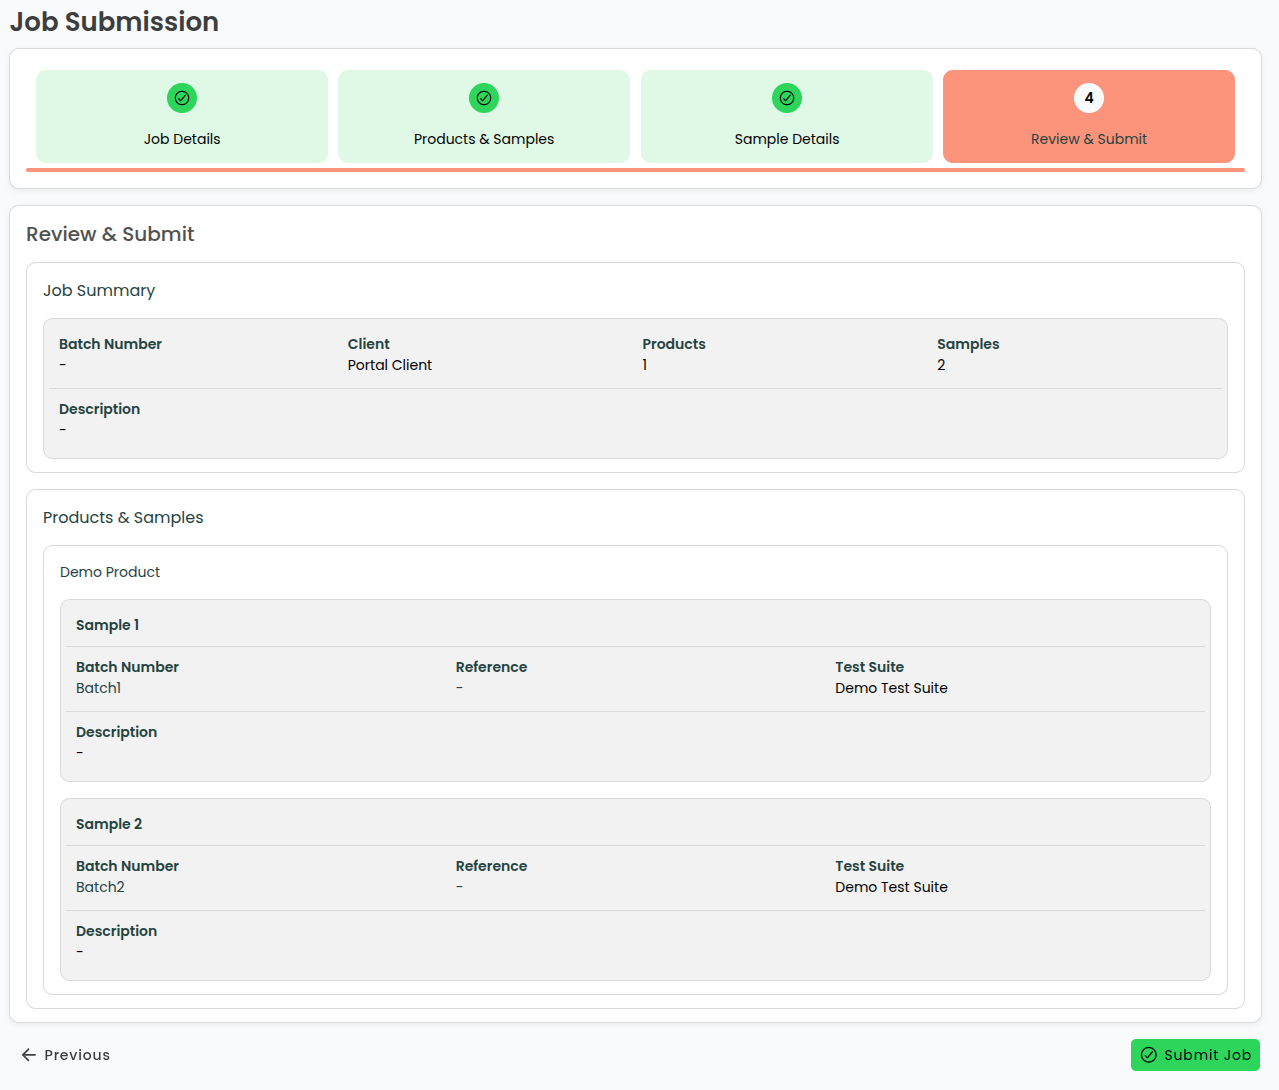1279x1090 pixels.
Task: Click the Review & Submit section heading
Action: click(x=110, y=234)
